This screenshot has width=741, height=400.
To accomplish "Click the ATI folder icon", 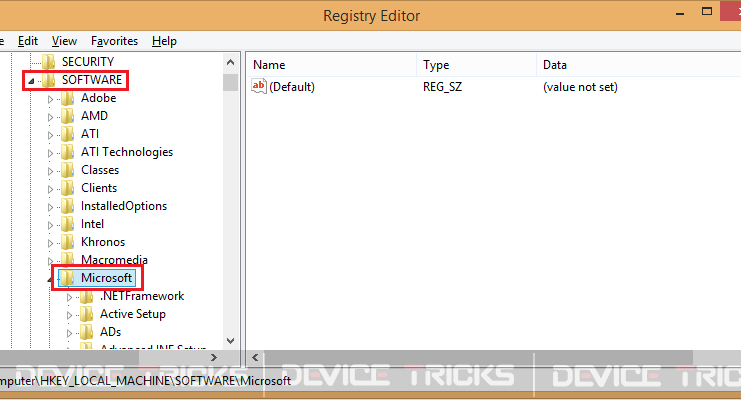I will [x=68, y=134].
